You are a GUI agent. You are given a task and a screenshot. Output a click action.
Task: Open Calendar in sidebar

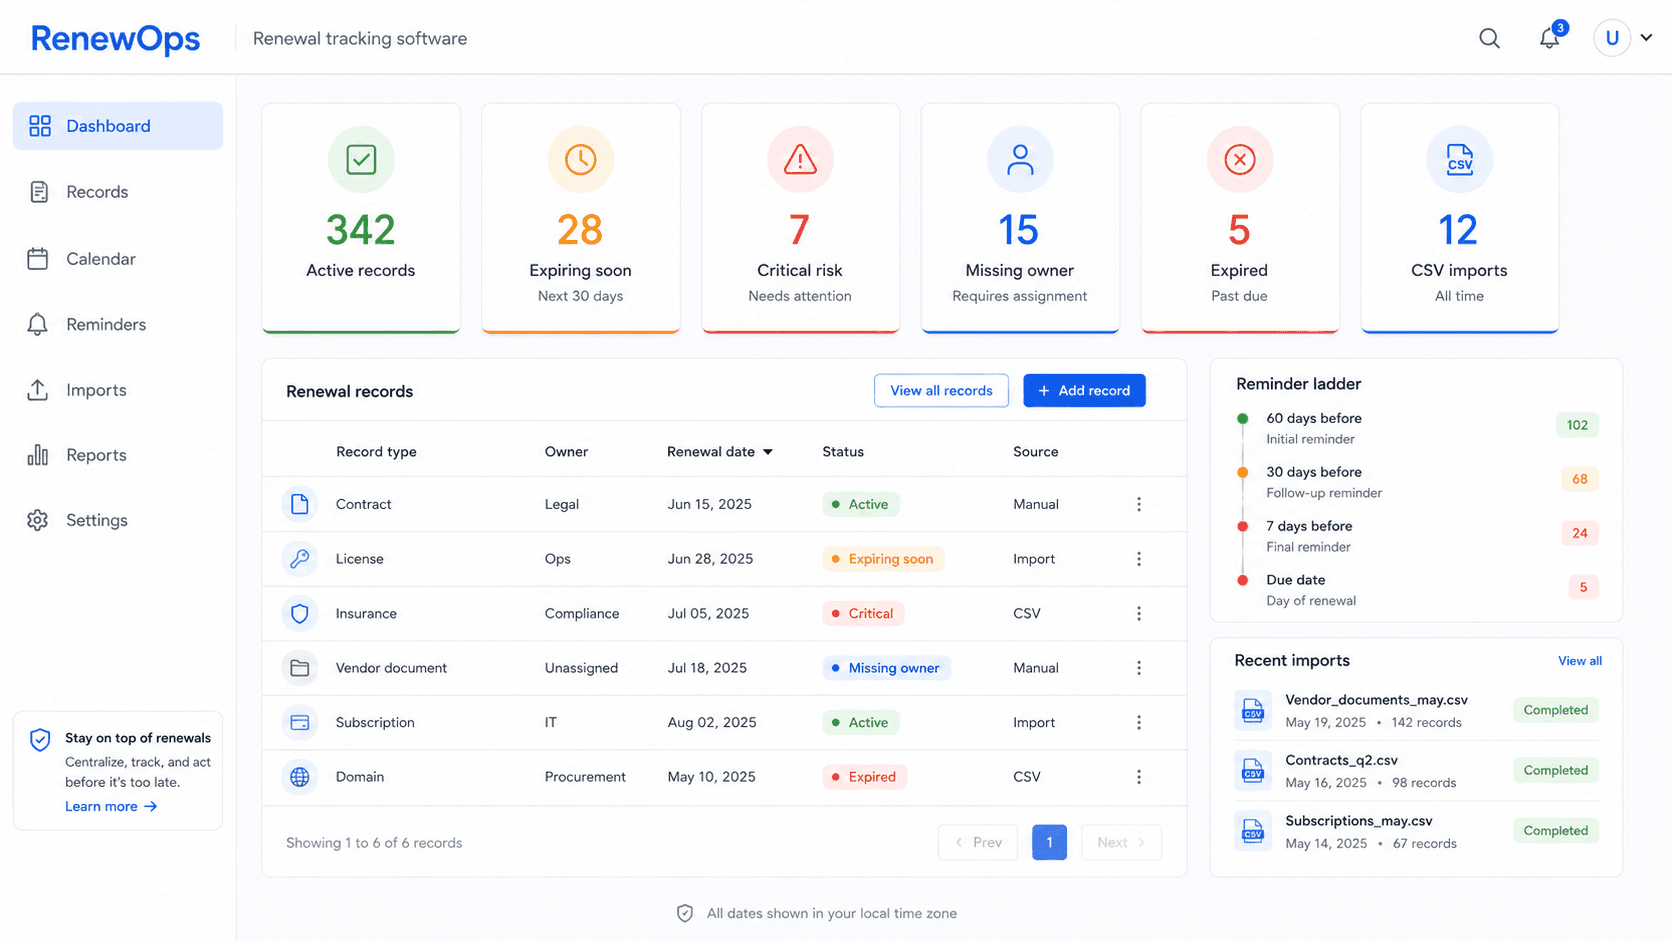pos(118,259)
